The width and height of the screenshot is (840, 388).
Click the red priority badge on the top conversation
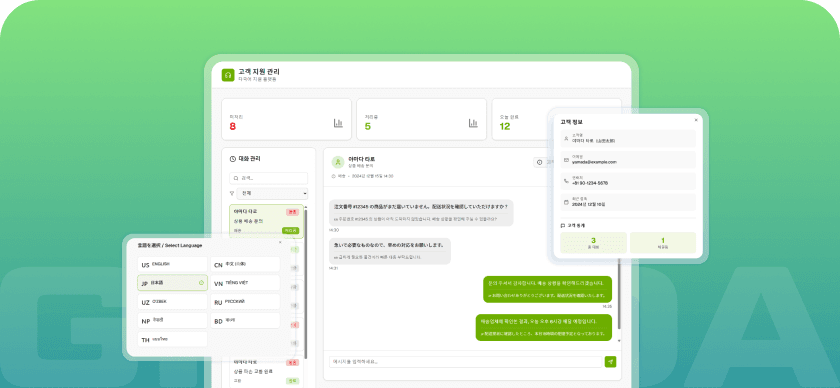tap(292, 212)
